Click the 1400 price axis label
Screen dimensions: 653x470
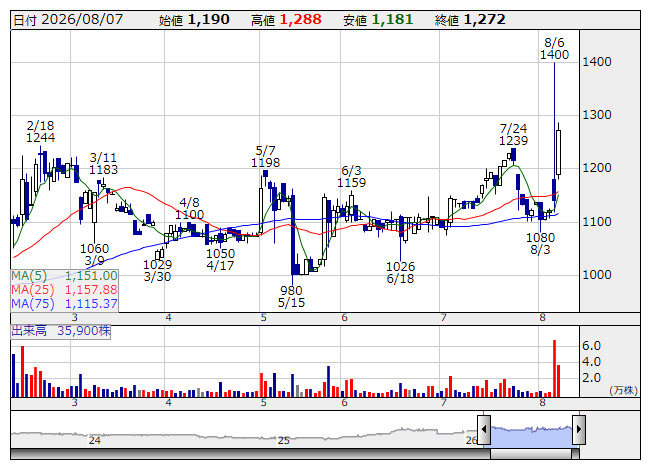(x=597, y=62)
